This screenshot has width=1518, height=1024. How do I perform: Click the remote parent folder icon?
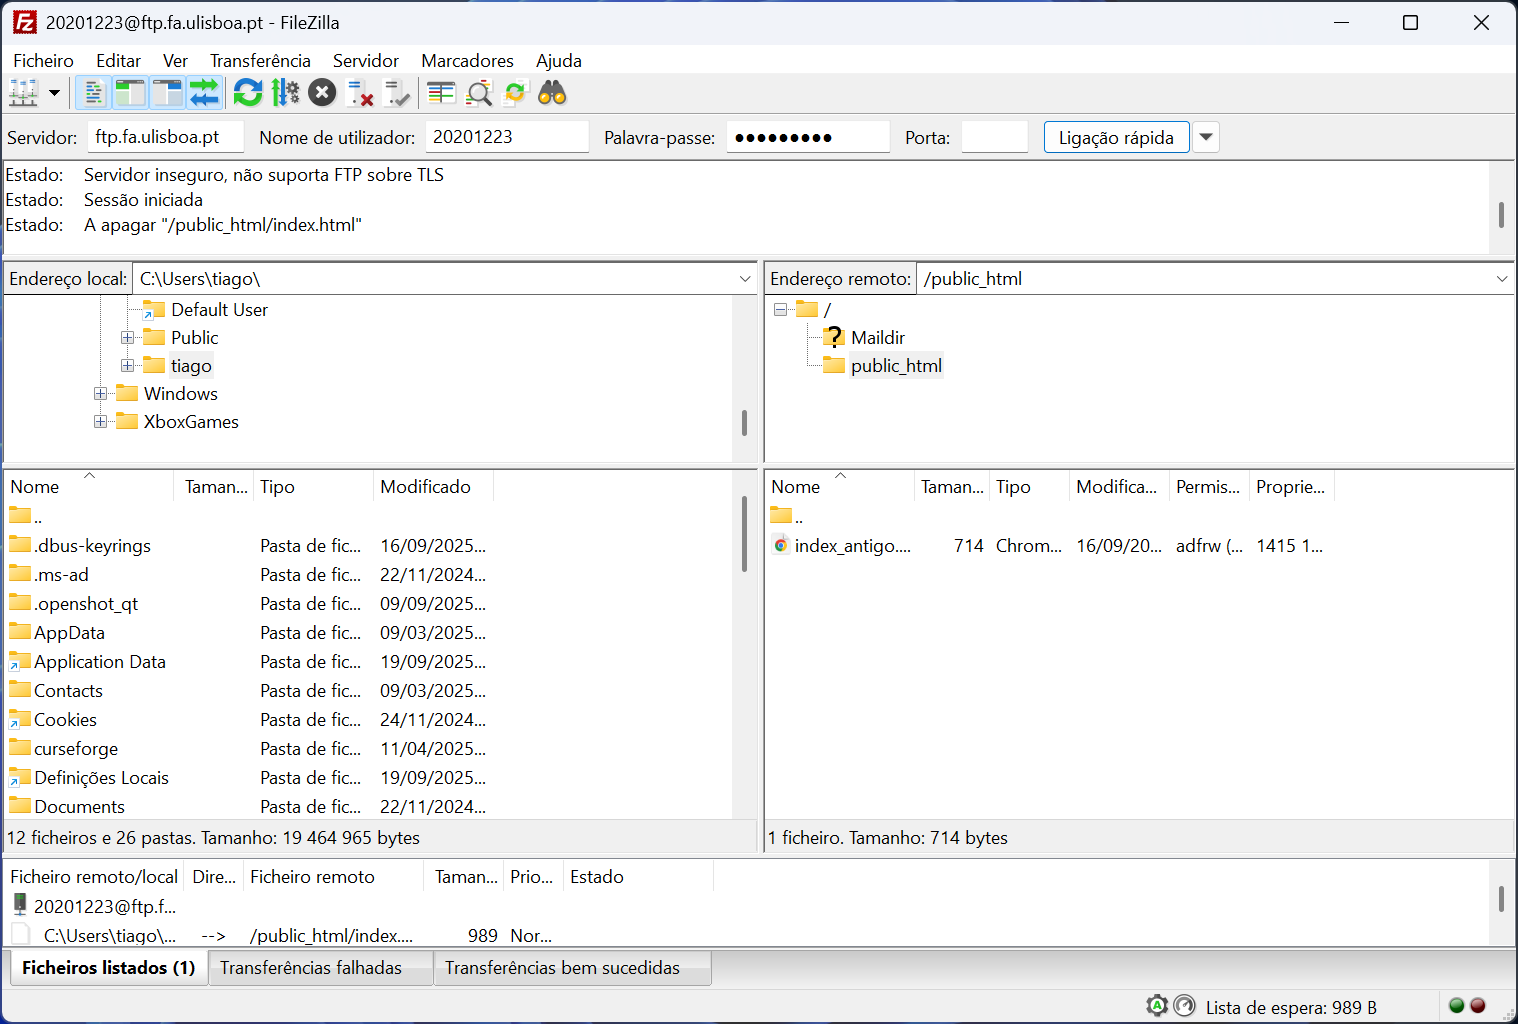click(x=781, y=516)
